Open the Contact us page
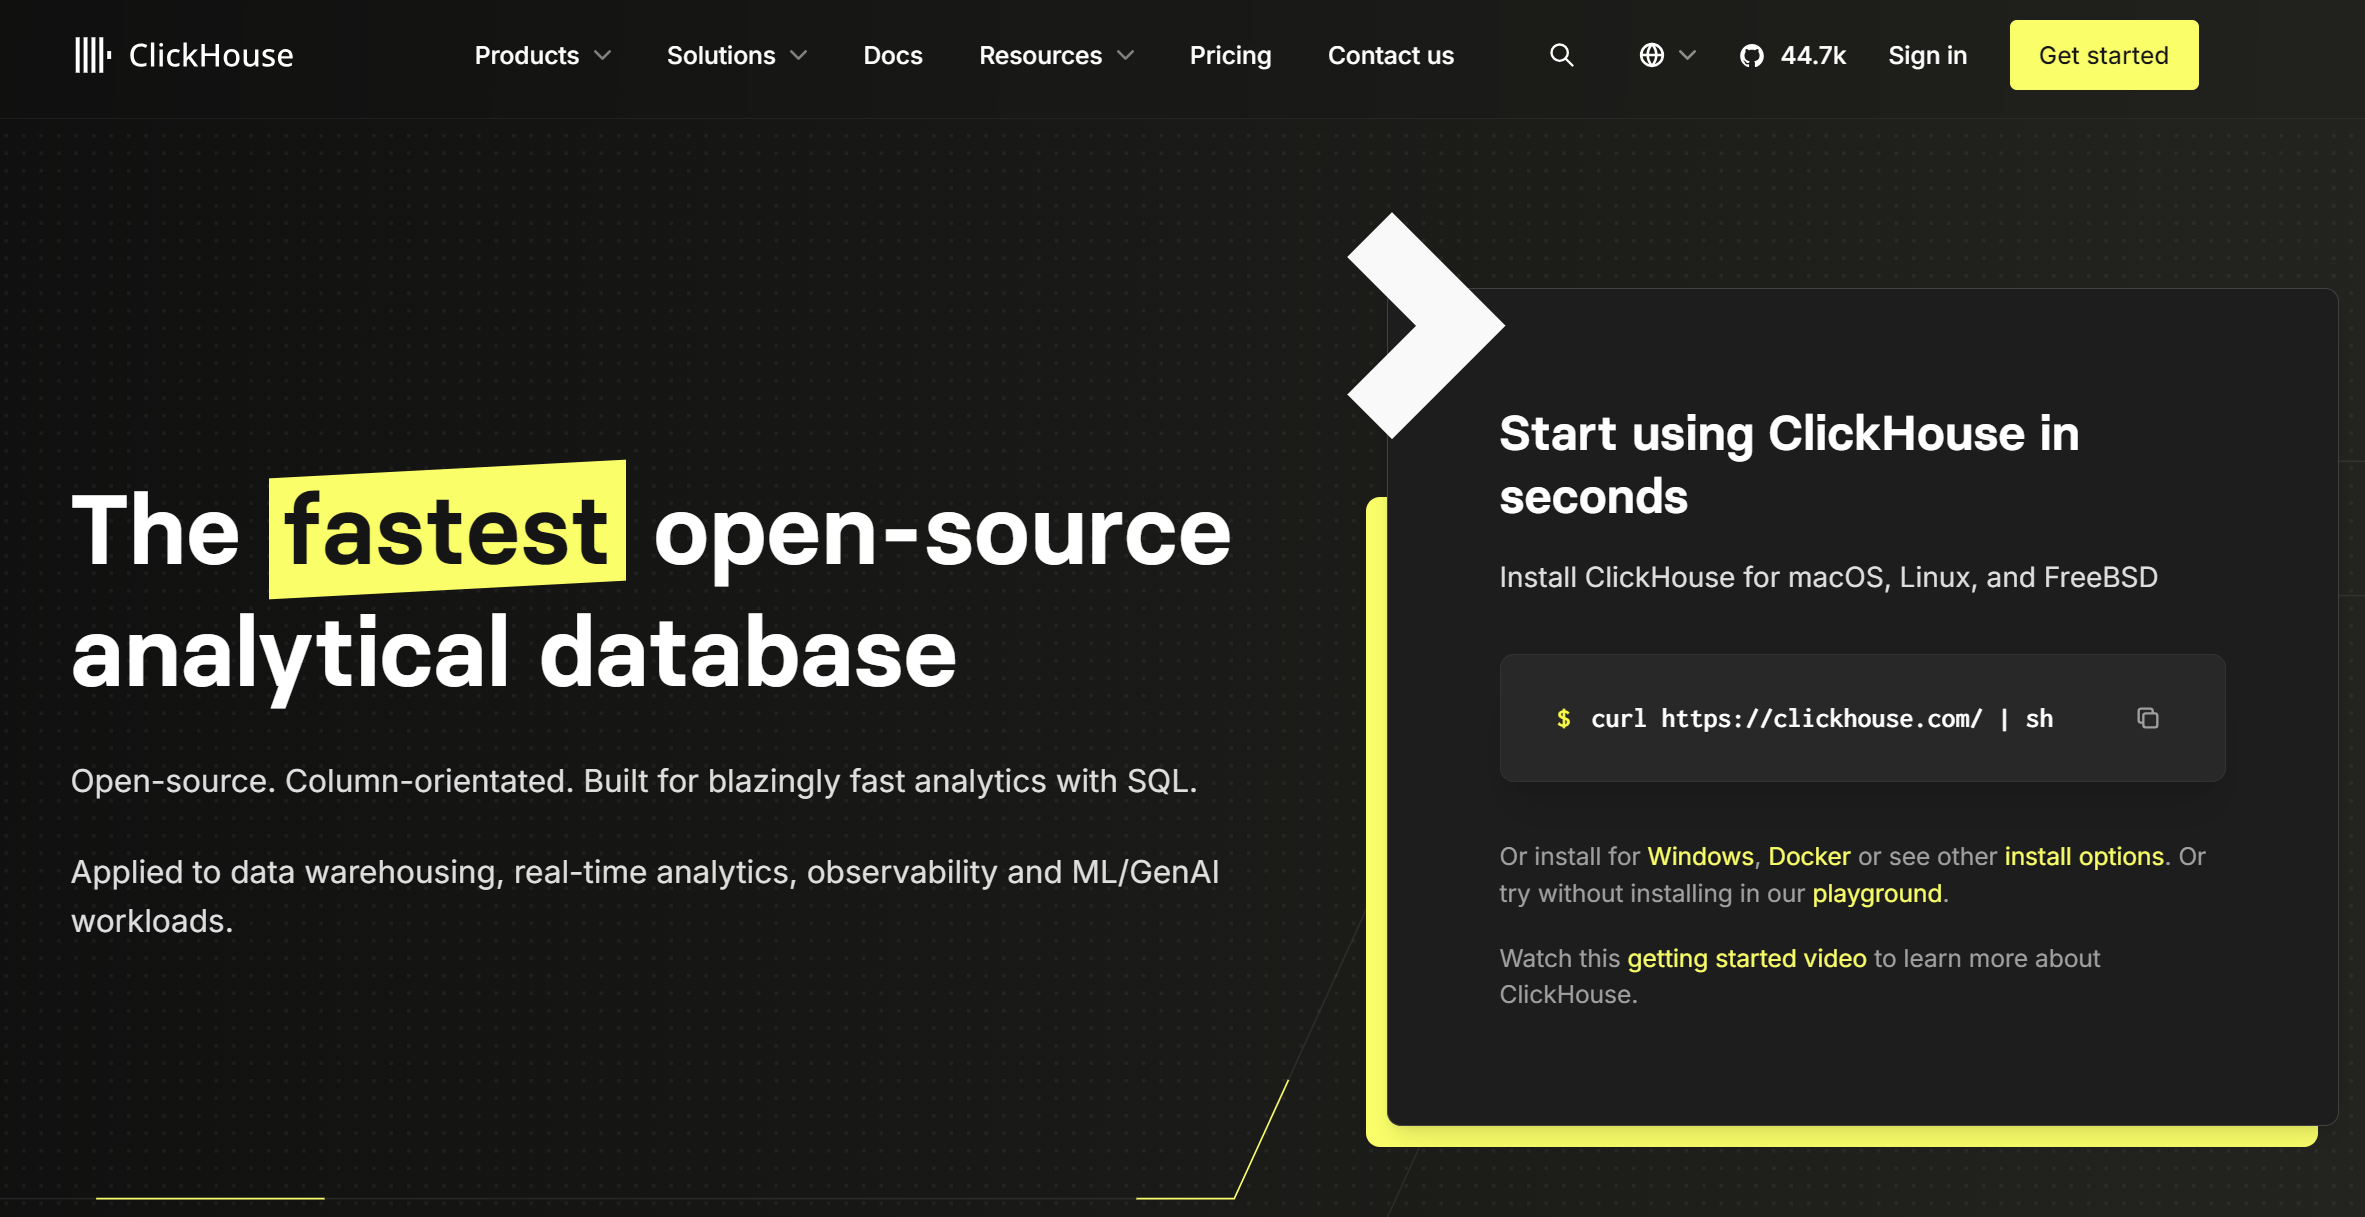Image resolution: width=2365 pixels, height=1217 pixels. pos(1391,55)
